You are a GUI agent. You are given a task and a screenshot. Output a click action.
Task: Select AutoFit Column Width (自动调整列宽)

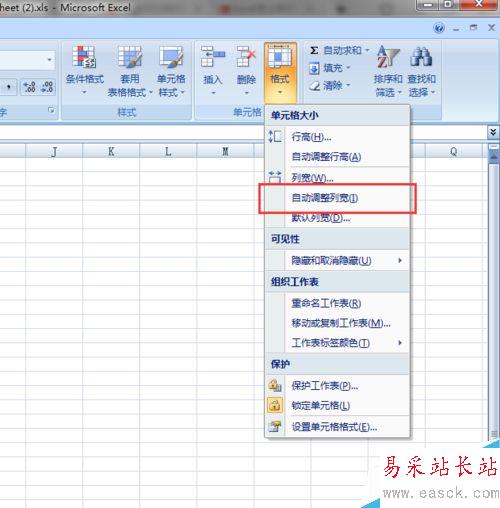coord(337,198)
